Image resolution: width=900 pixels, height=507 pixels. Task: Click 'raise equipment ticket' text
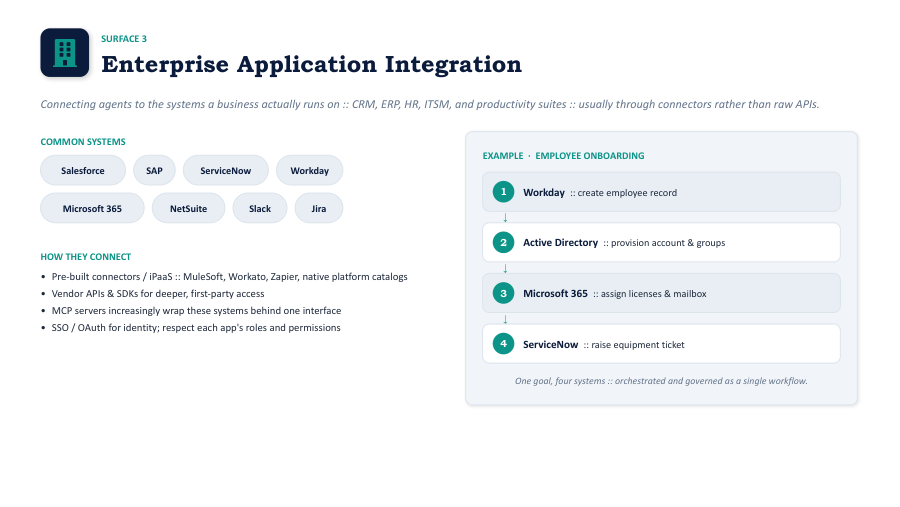click(638, 345)
